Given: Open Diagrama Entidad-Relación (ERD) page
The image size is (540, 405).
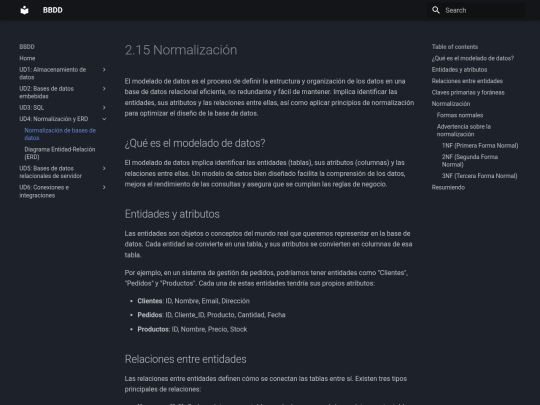Looking at the screenshot, I should tap(60, 153).
